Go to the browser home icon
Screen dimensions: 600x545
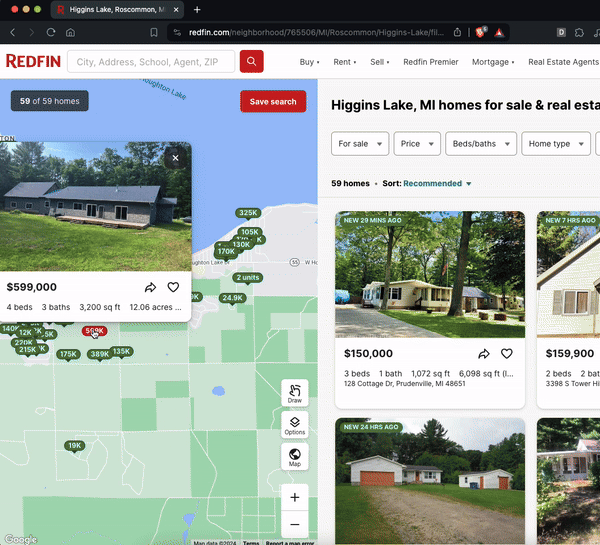click(70, 33)
